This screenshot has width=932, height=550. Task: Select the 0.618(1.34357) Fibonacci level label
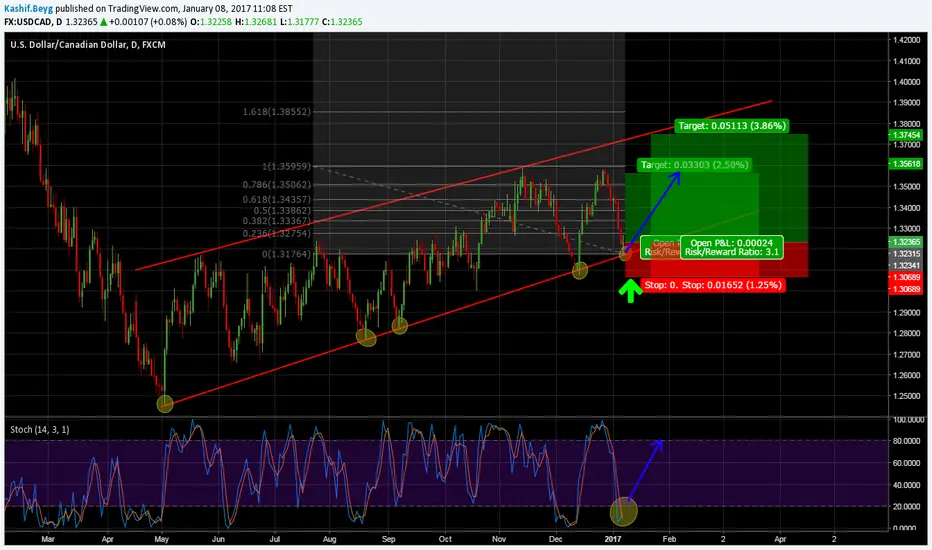click(x=277, y=199)
